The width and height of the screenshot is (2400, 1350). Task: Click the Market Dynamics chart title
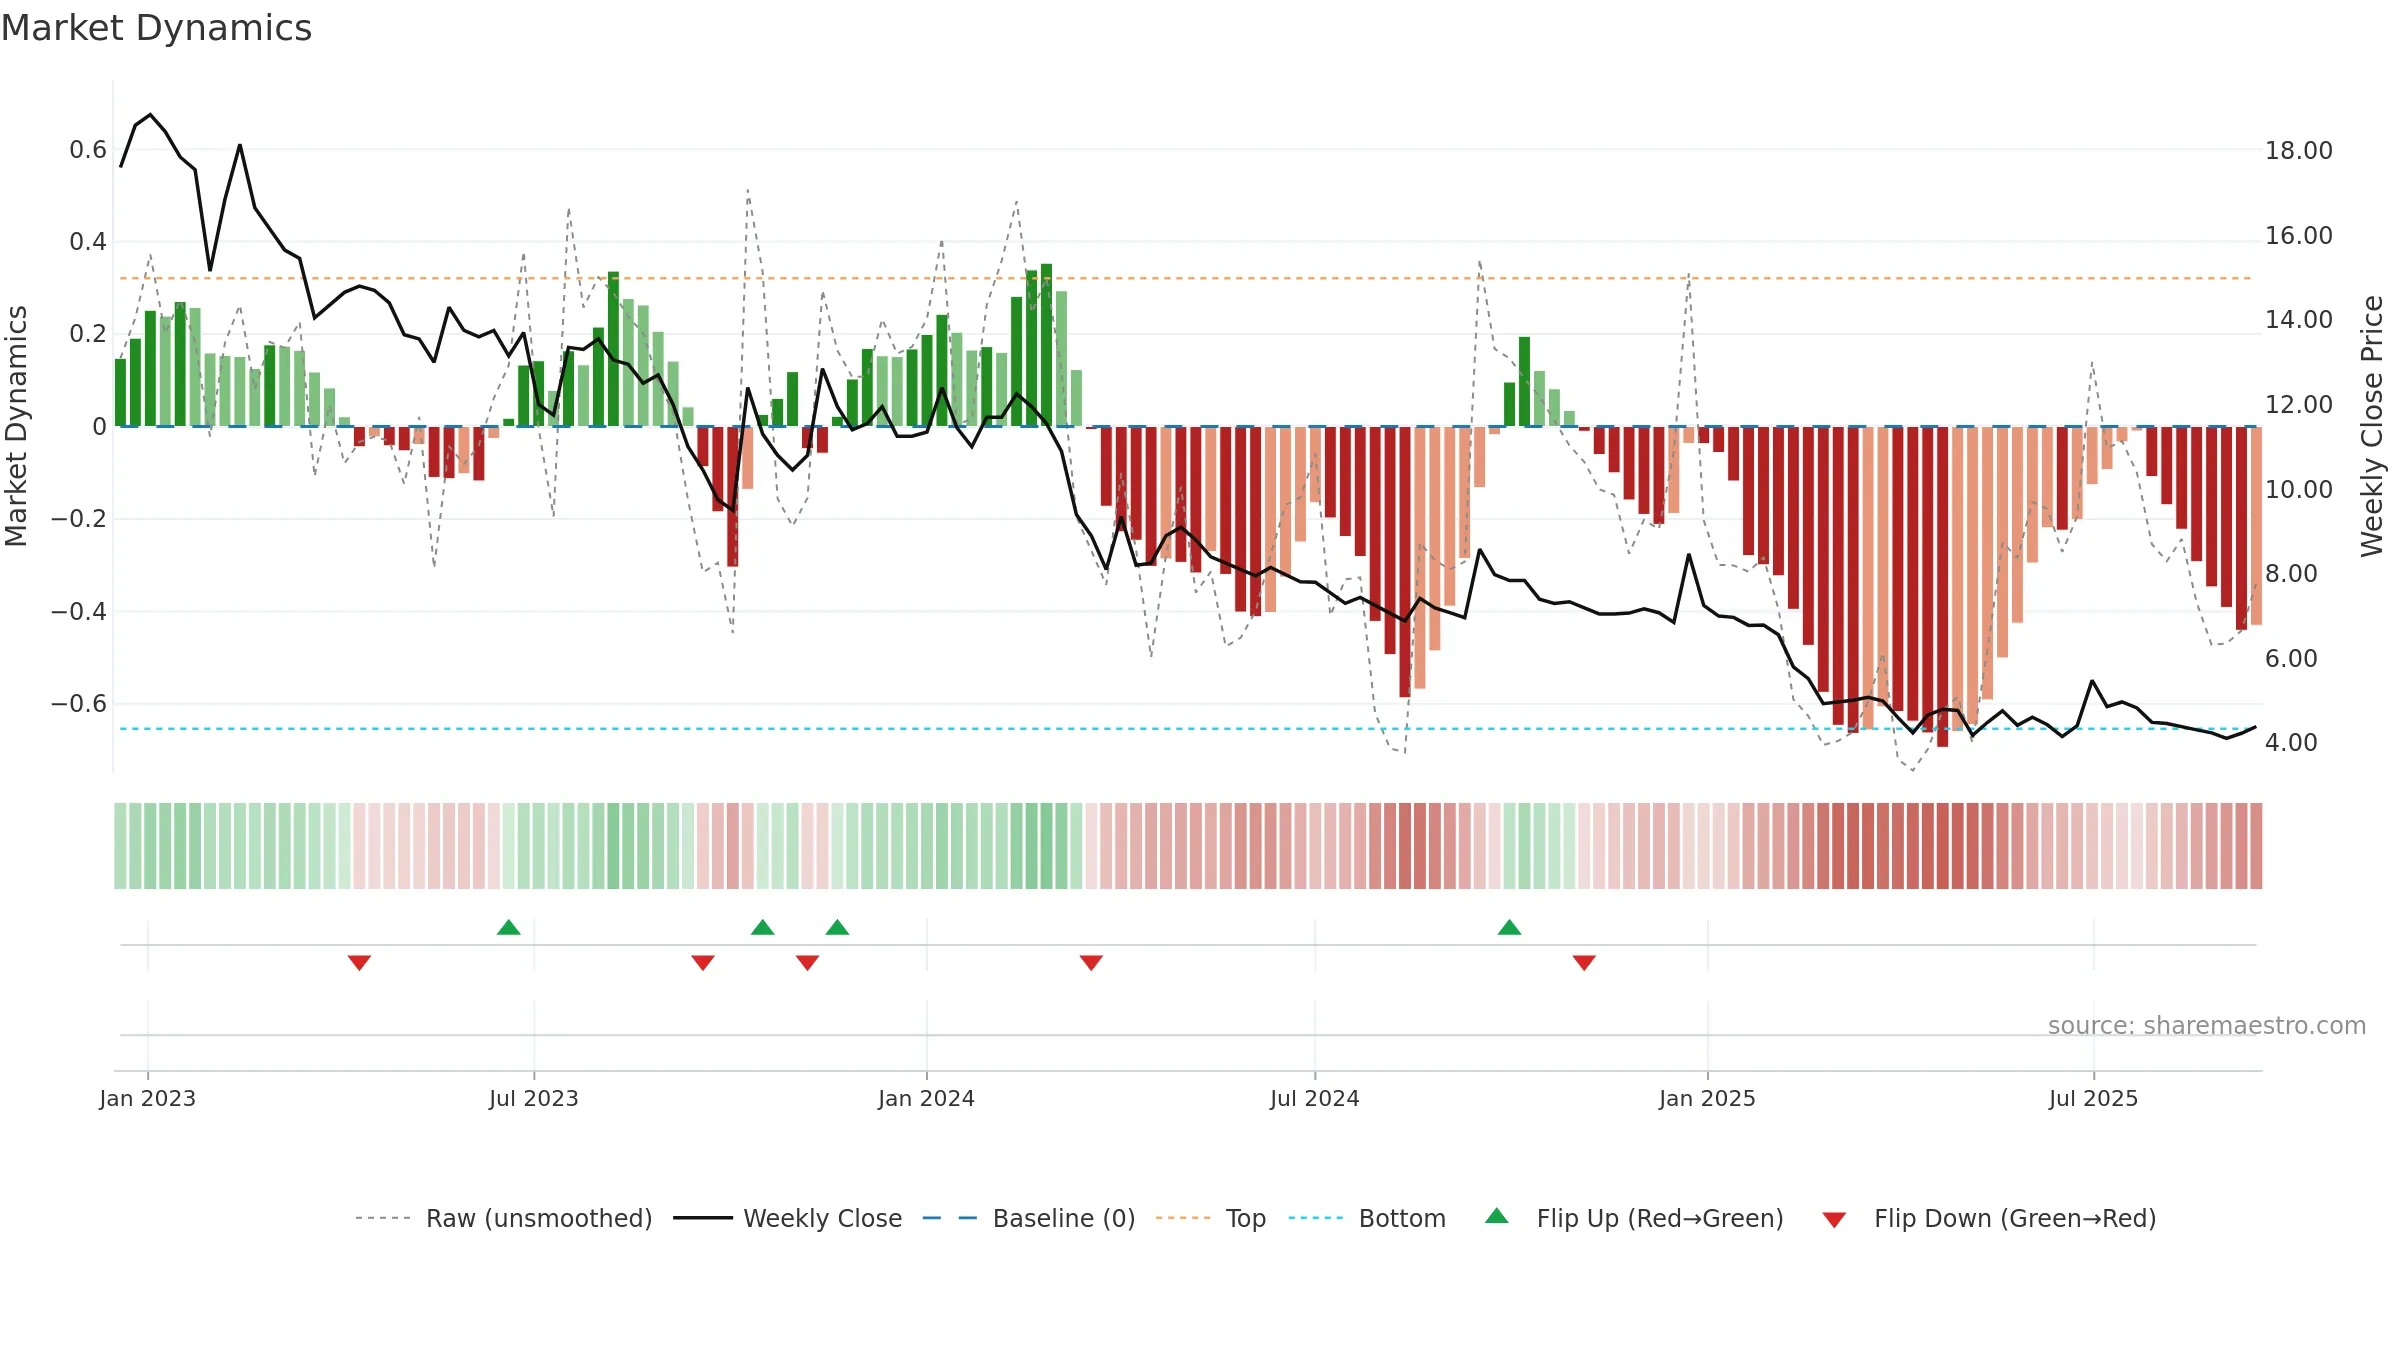point(156,28)
